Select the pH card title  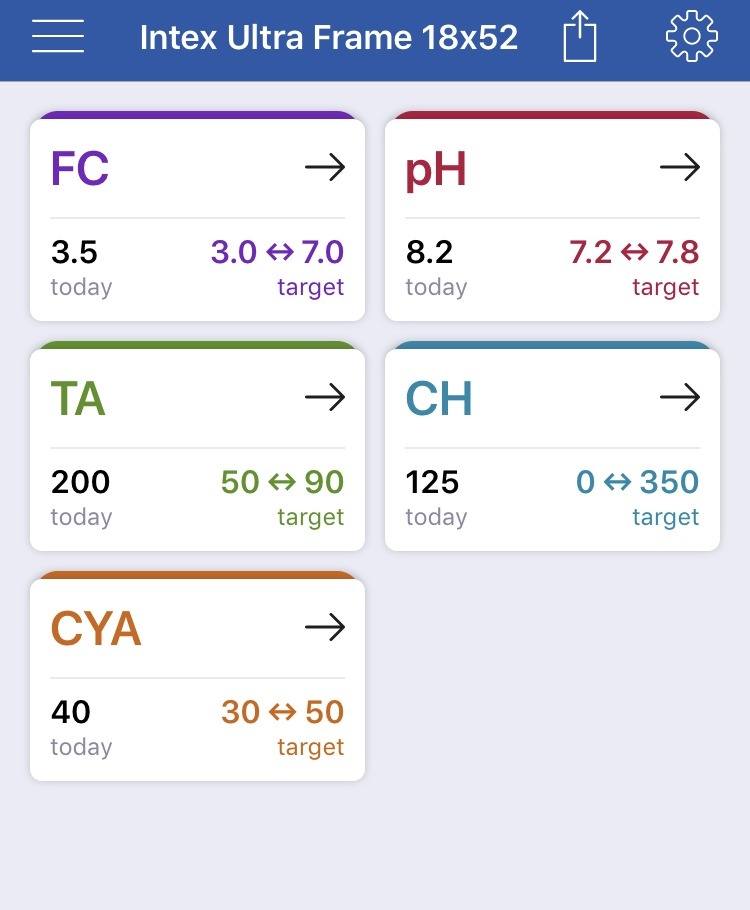point(436,170)
